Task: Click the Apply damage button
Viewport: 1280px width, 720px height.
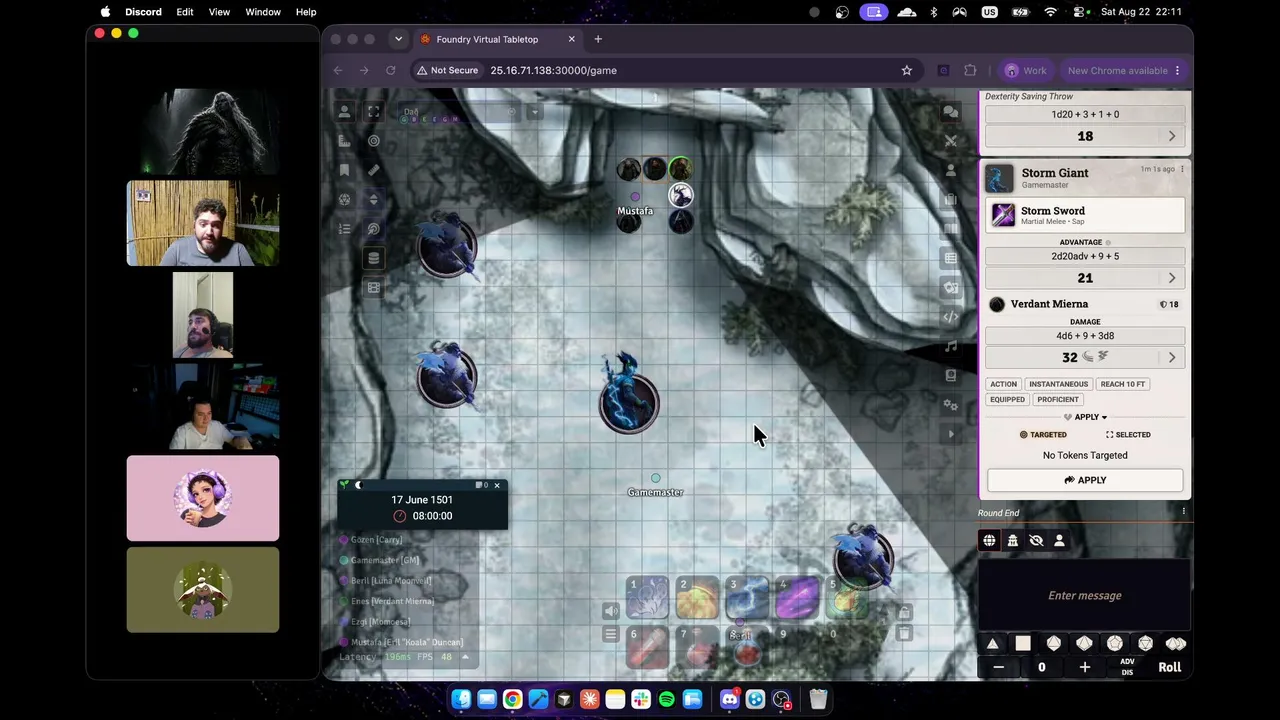Action: pyautogui.click(x=1085, y=480)
